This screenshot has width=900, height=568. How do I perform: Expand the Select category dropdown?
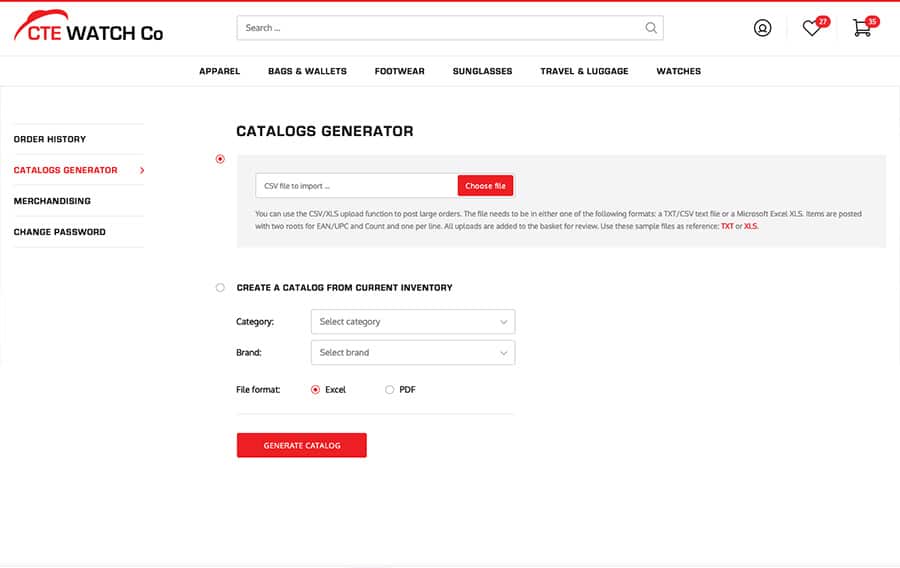click(413, 322)
